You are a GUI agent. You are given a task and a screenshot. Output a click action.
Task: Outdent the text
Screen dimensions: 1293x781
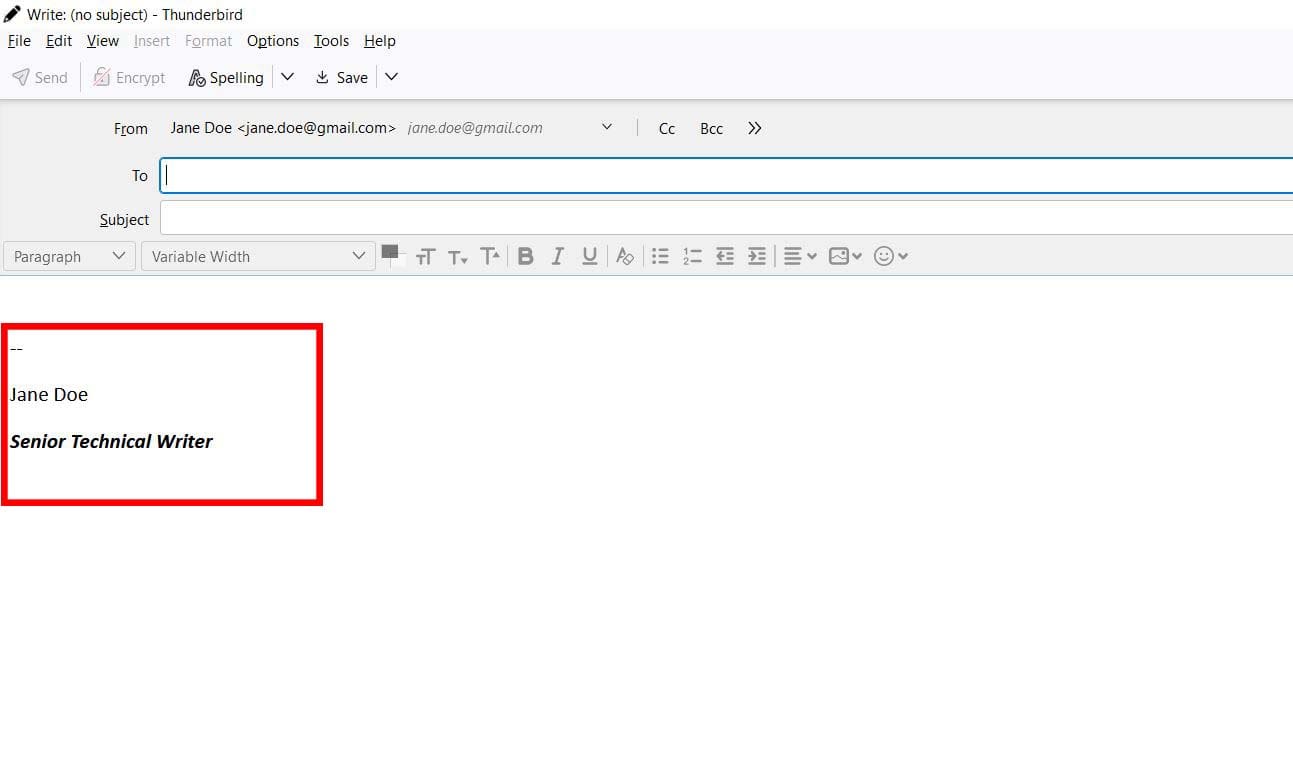(725, 256)
